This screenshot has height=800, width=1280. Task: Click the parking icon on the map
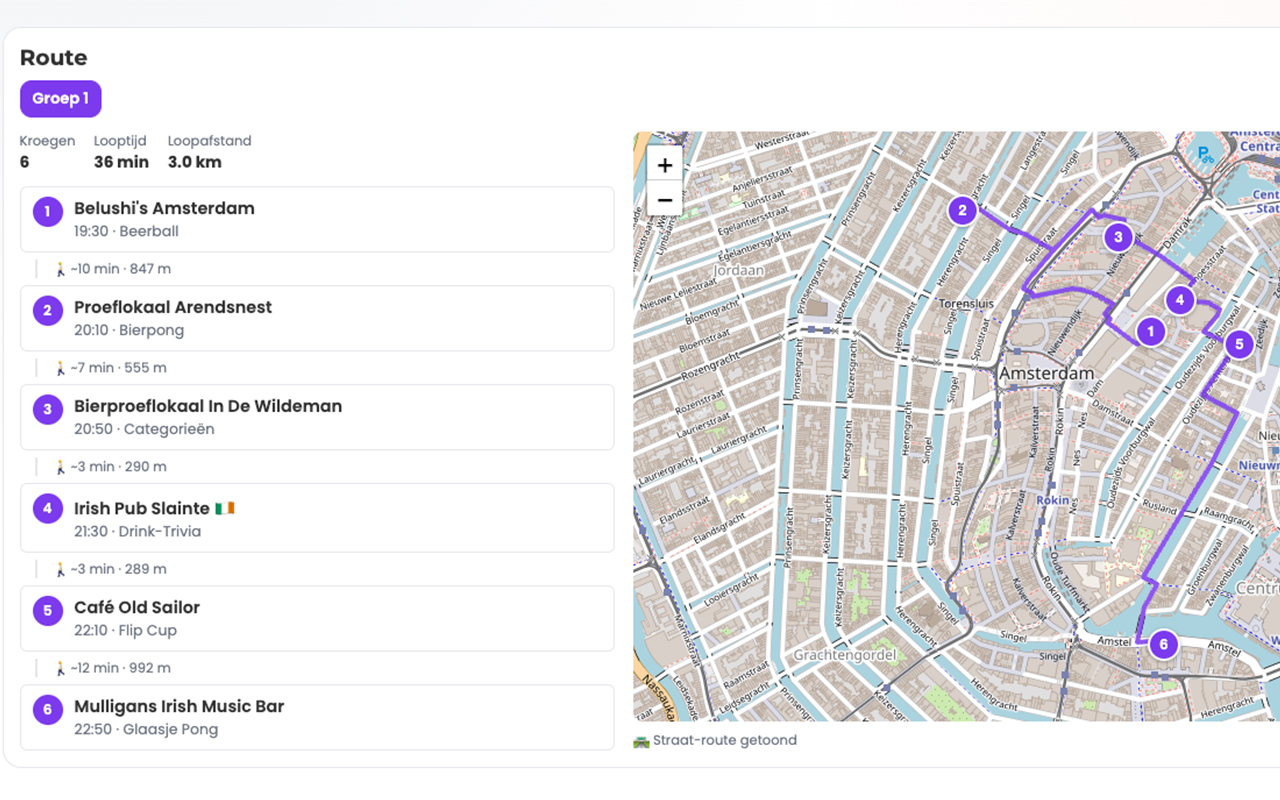click(1206, 156)
